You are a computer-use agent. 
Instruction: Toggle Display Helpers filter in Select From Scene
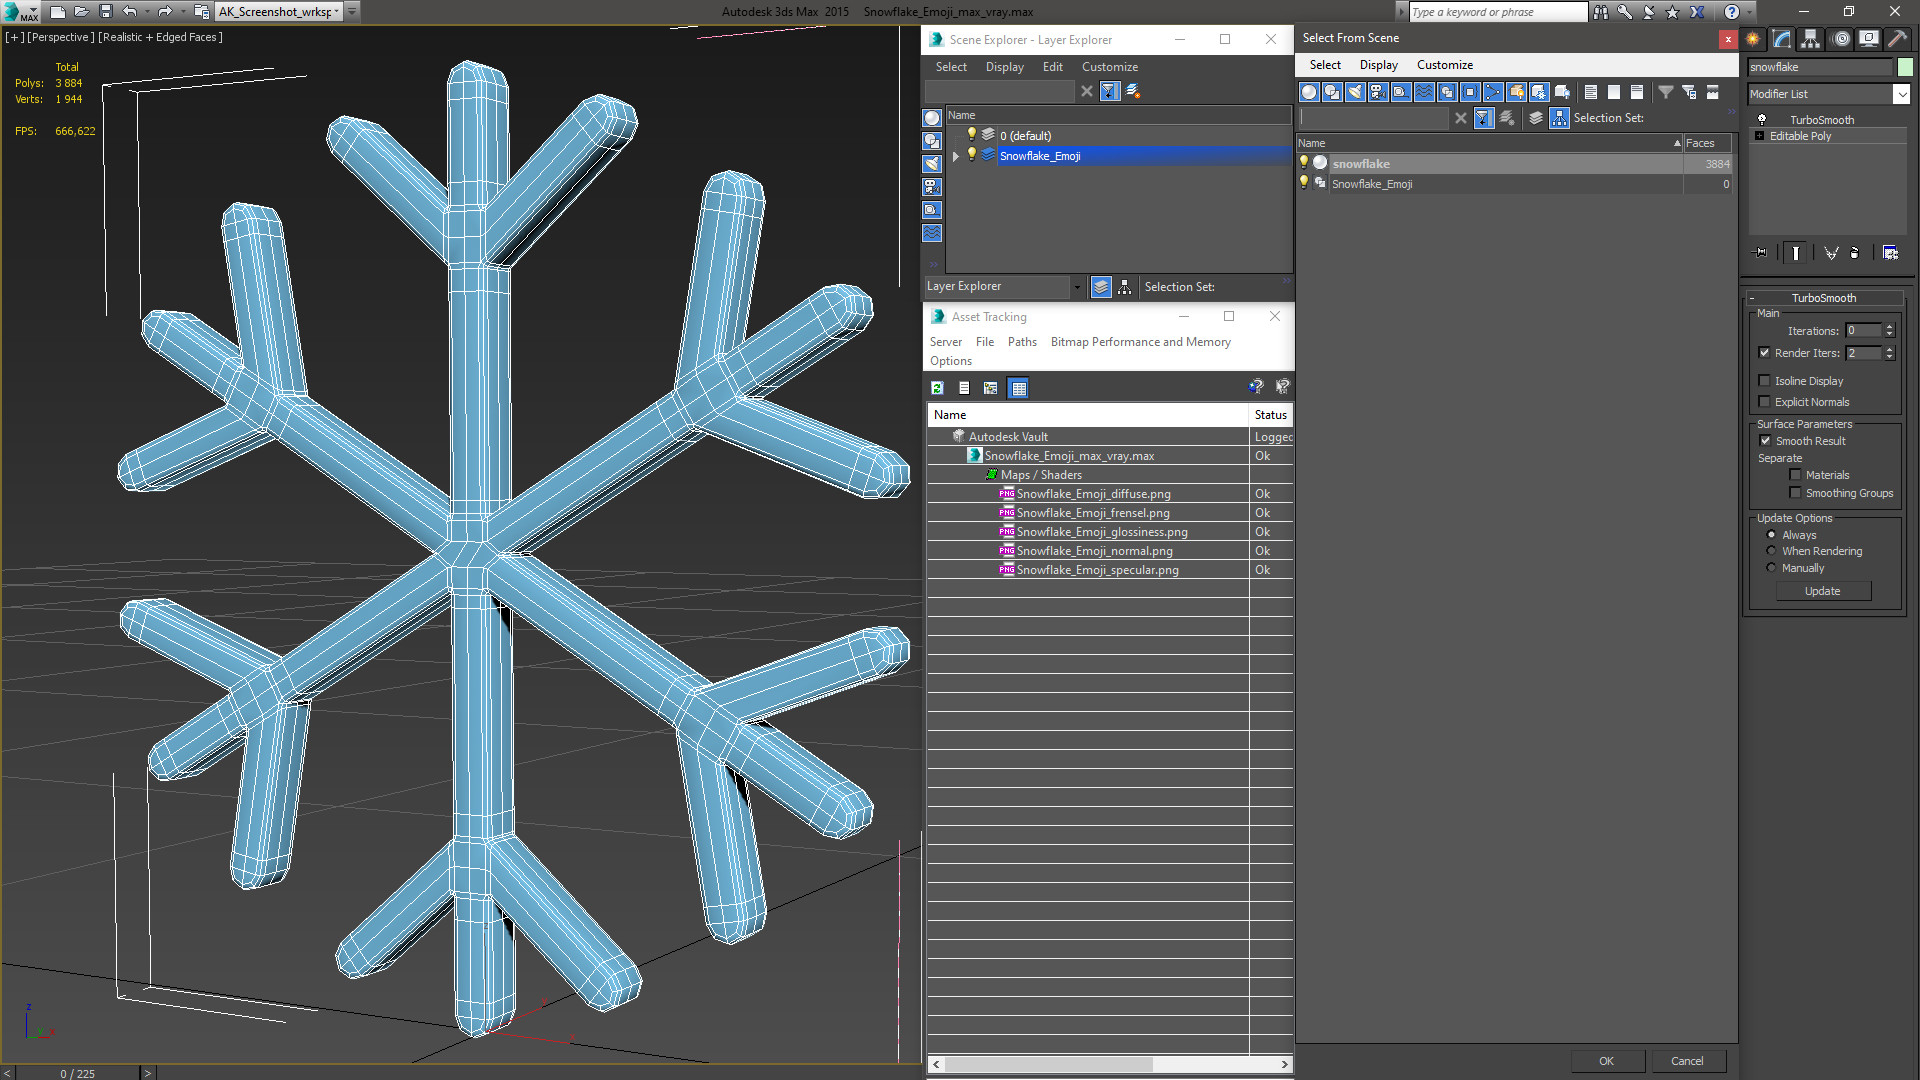click(1401, 92)
